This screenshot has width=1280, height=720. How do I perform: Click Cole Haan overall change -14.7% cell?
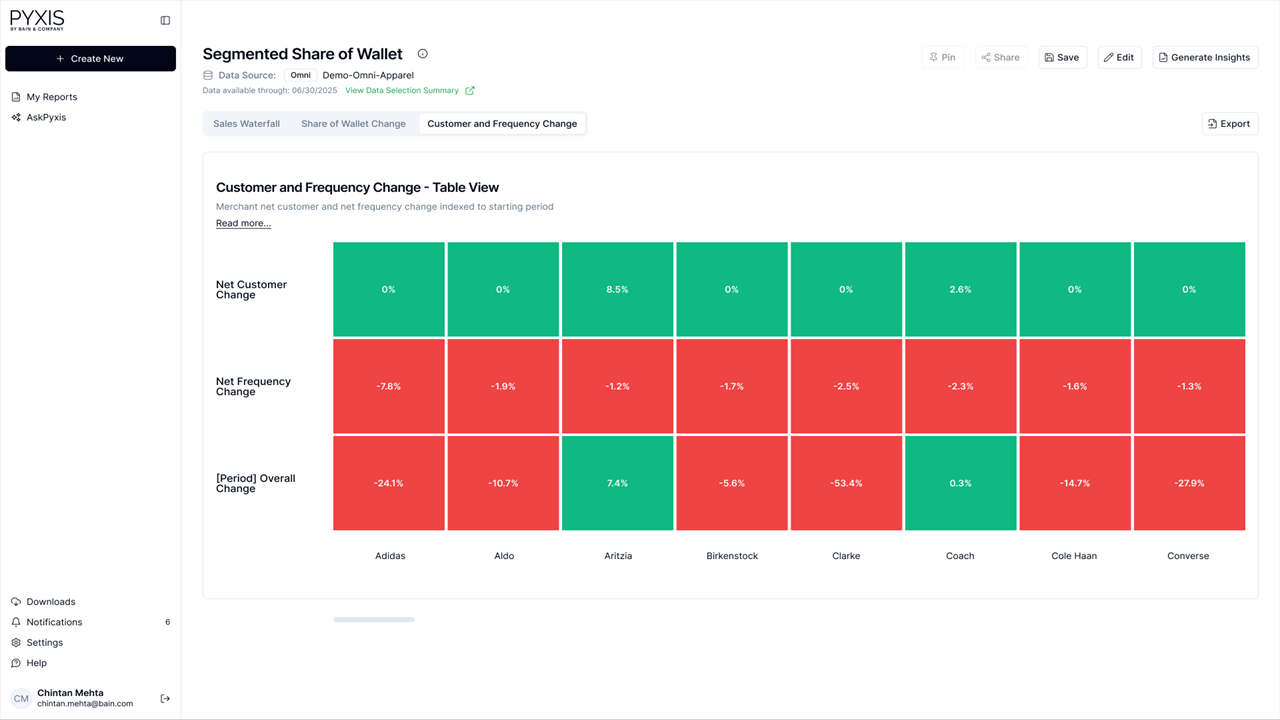tap(1075, 483)
